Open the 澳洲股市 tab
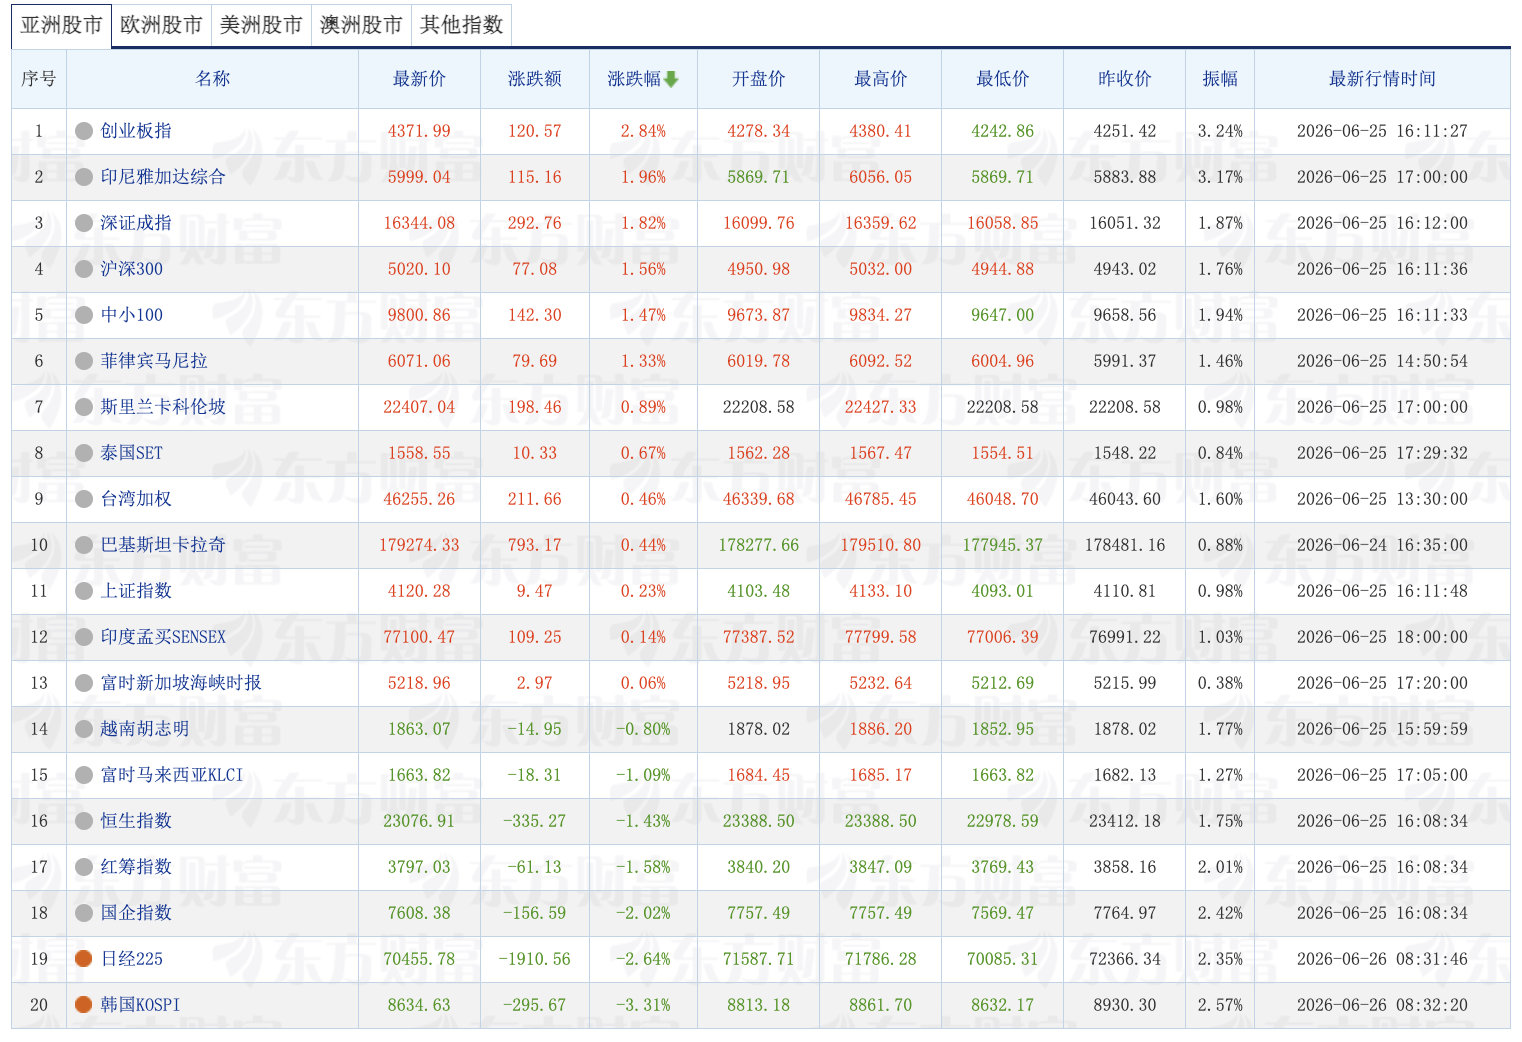The image size is (1522, 1042). [x=361, y=25]
